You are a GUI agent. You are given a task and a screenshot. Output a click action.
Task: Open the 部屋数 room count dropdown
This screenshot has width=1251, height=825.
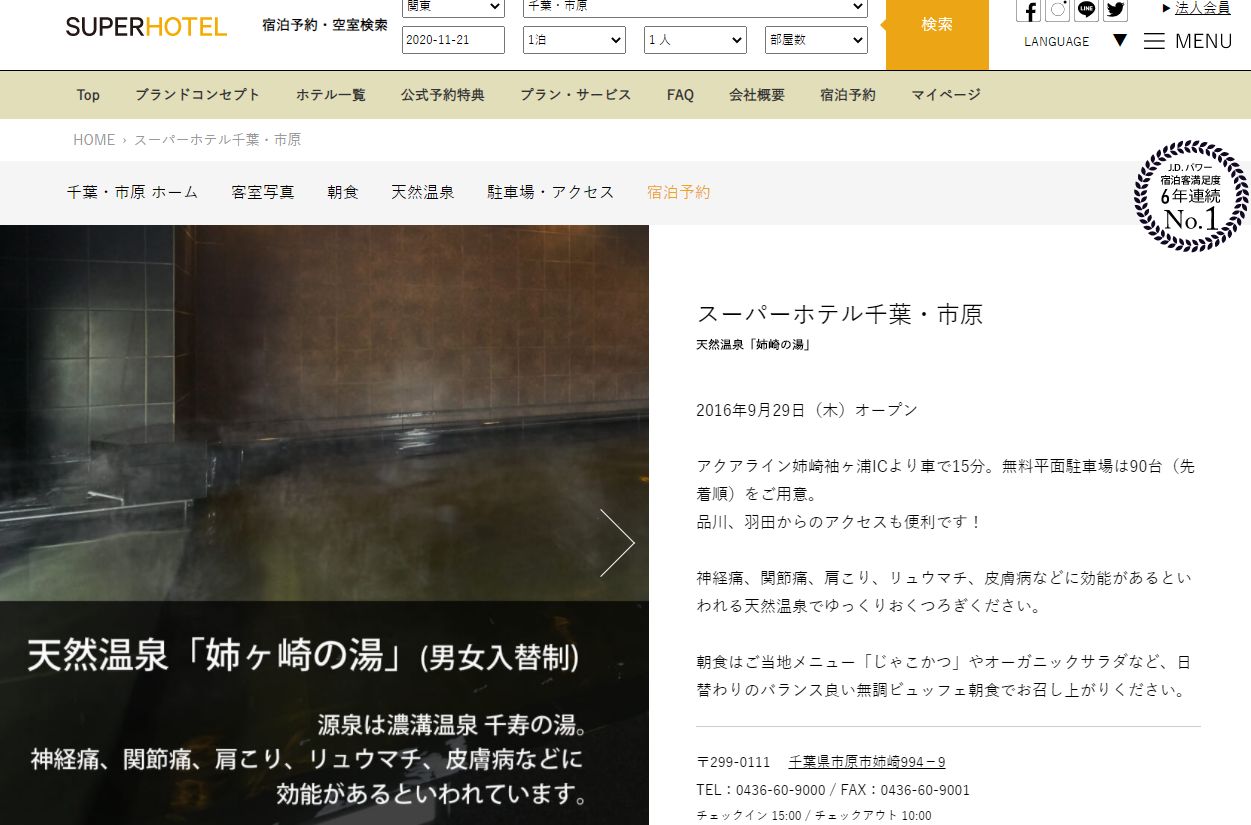816,40
